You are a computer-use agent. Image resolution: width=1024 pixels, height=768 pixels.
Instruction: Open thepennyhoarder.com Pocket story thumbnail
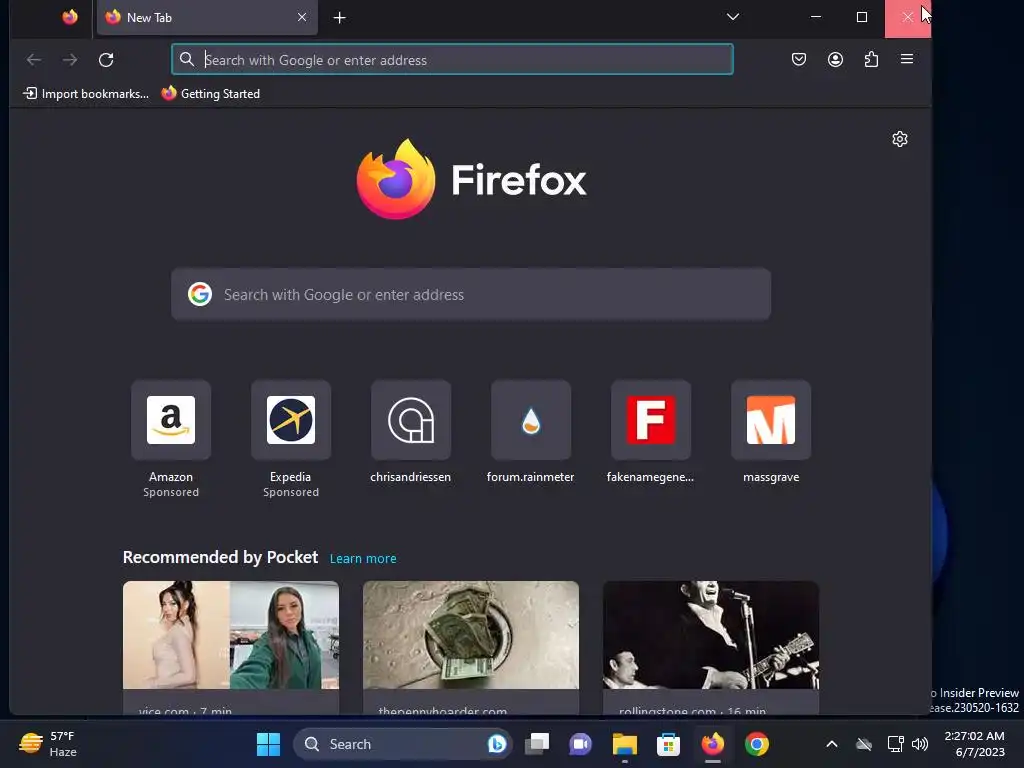(471, 635)
